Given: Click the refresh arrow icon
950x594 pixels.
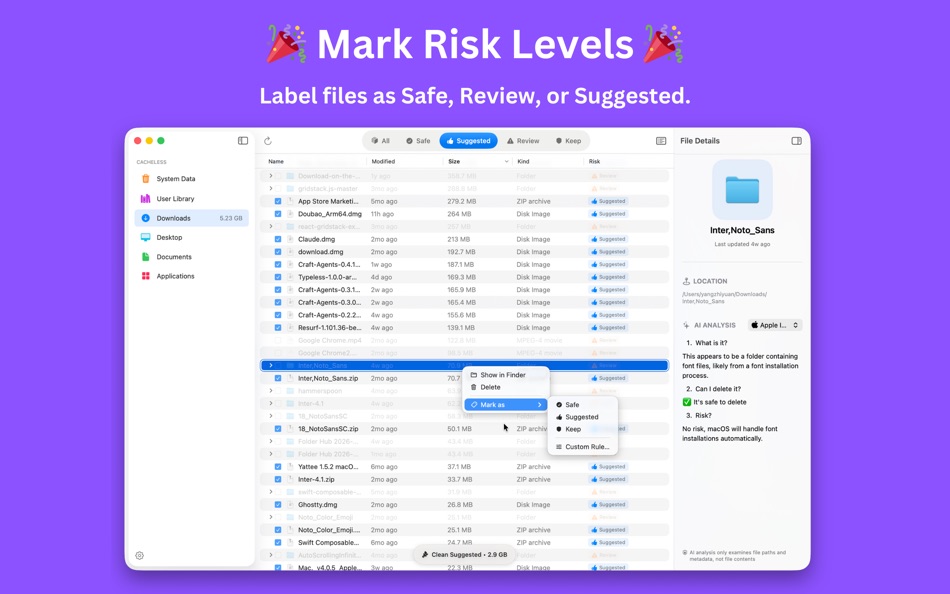Looking at the screenshot, I should [268, 141].
